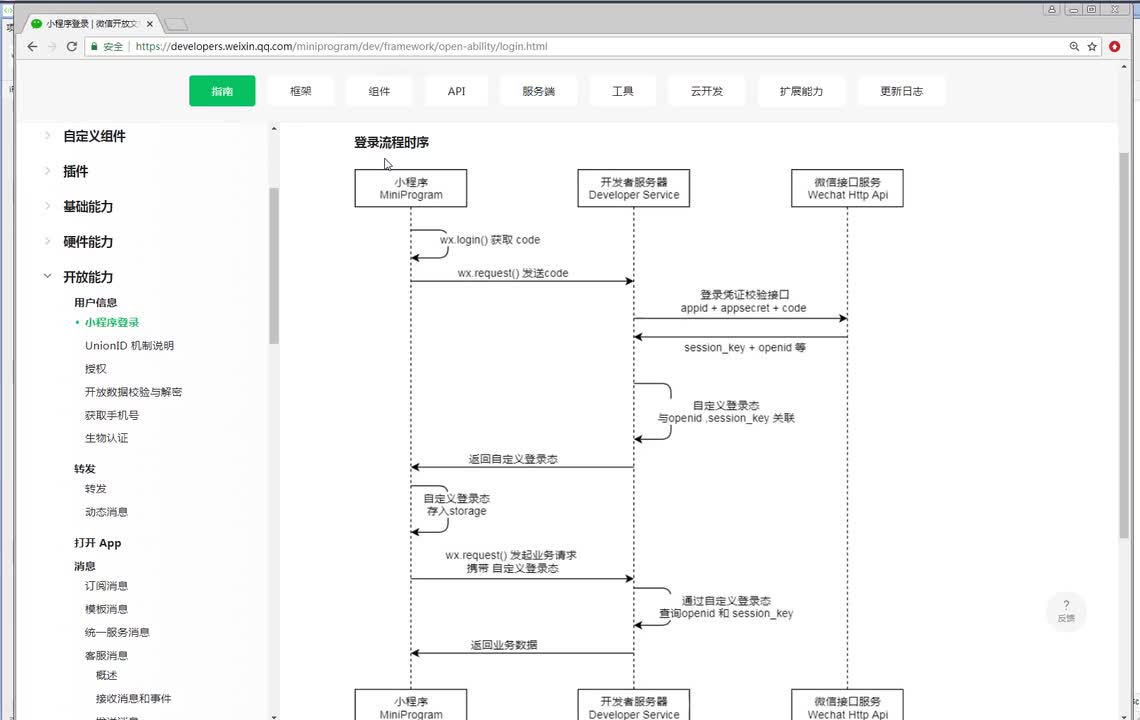Click the top 小程序 MiniProgram diagram box
Screen dimensions: 1140x720
coord(411,188)
